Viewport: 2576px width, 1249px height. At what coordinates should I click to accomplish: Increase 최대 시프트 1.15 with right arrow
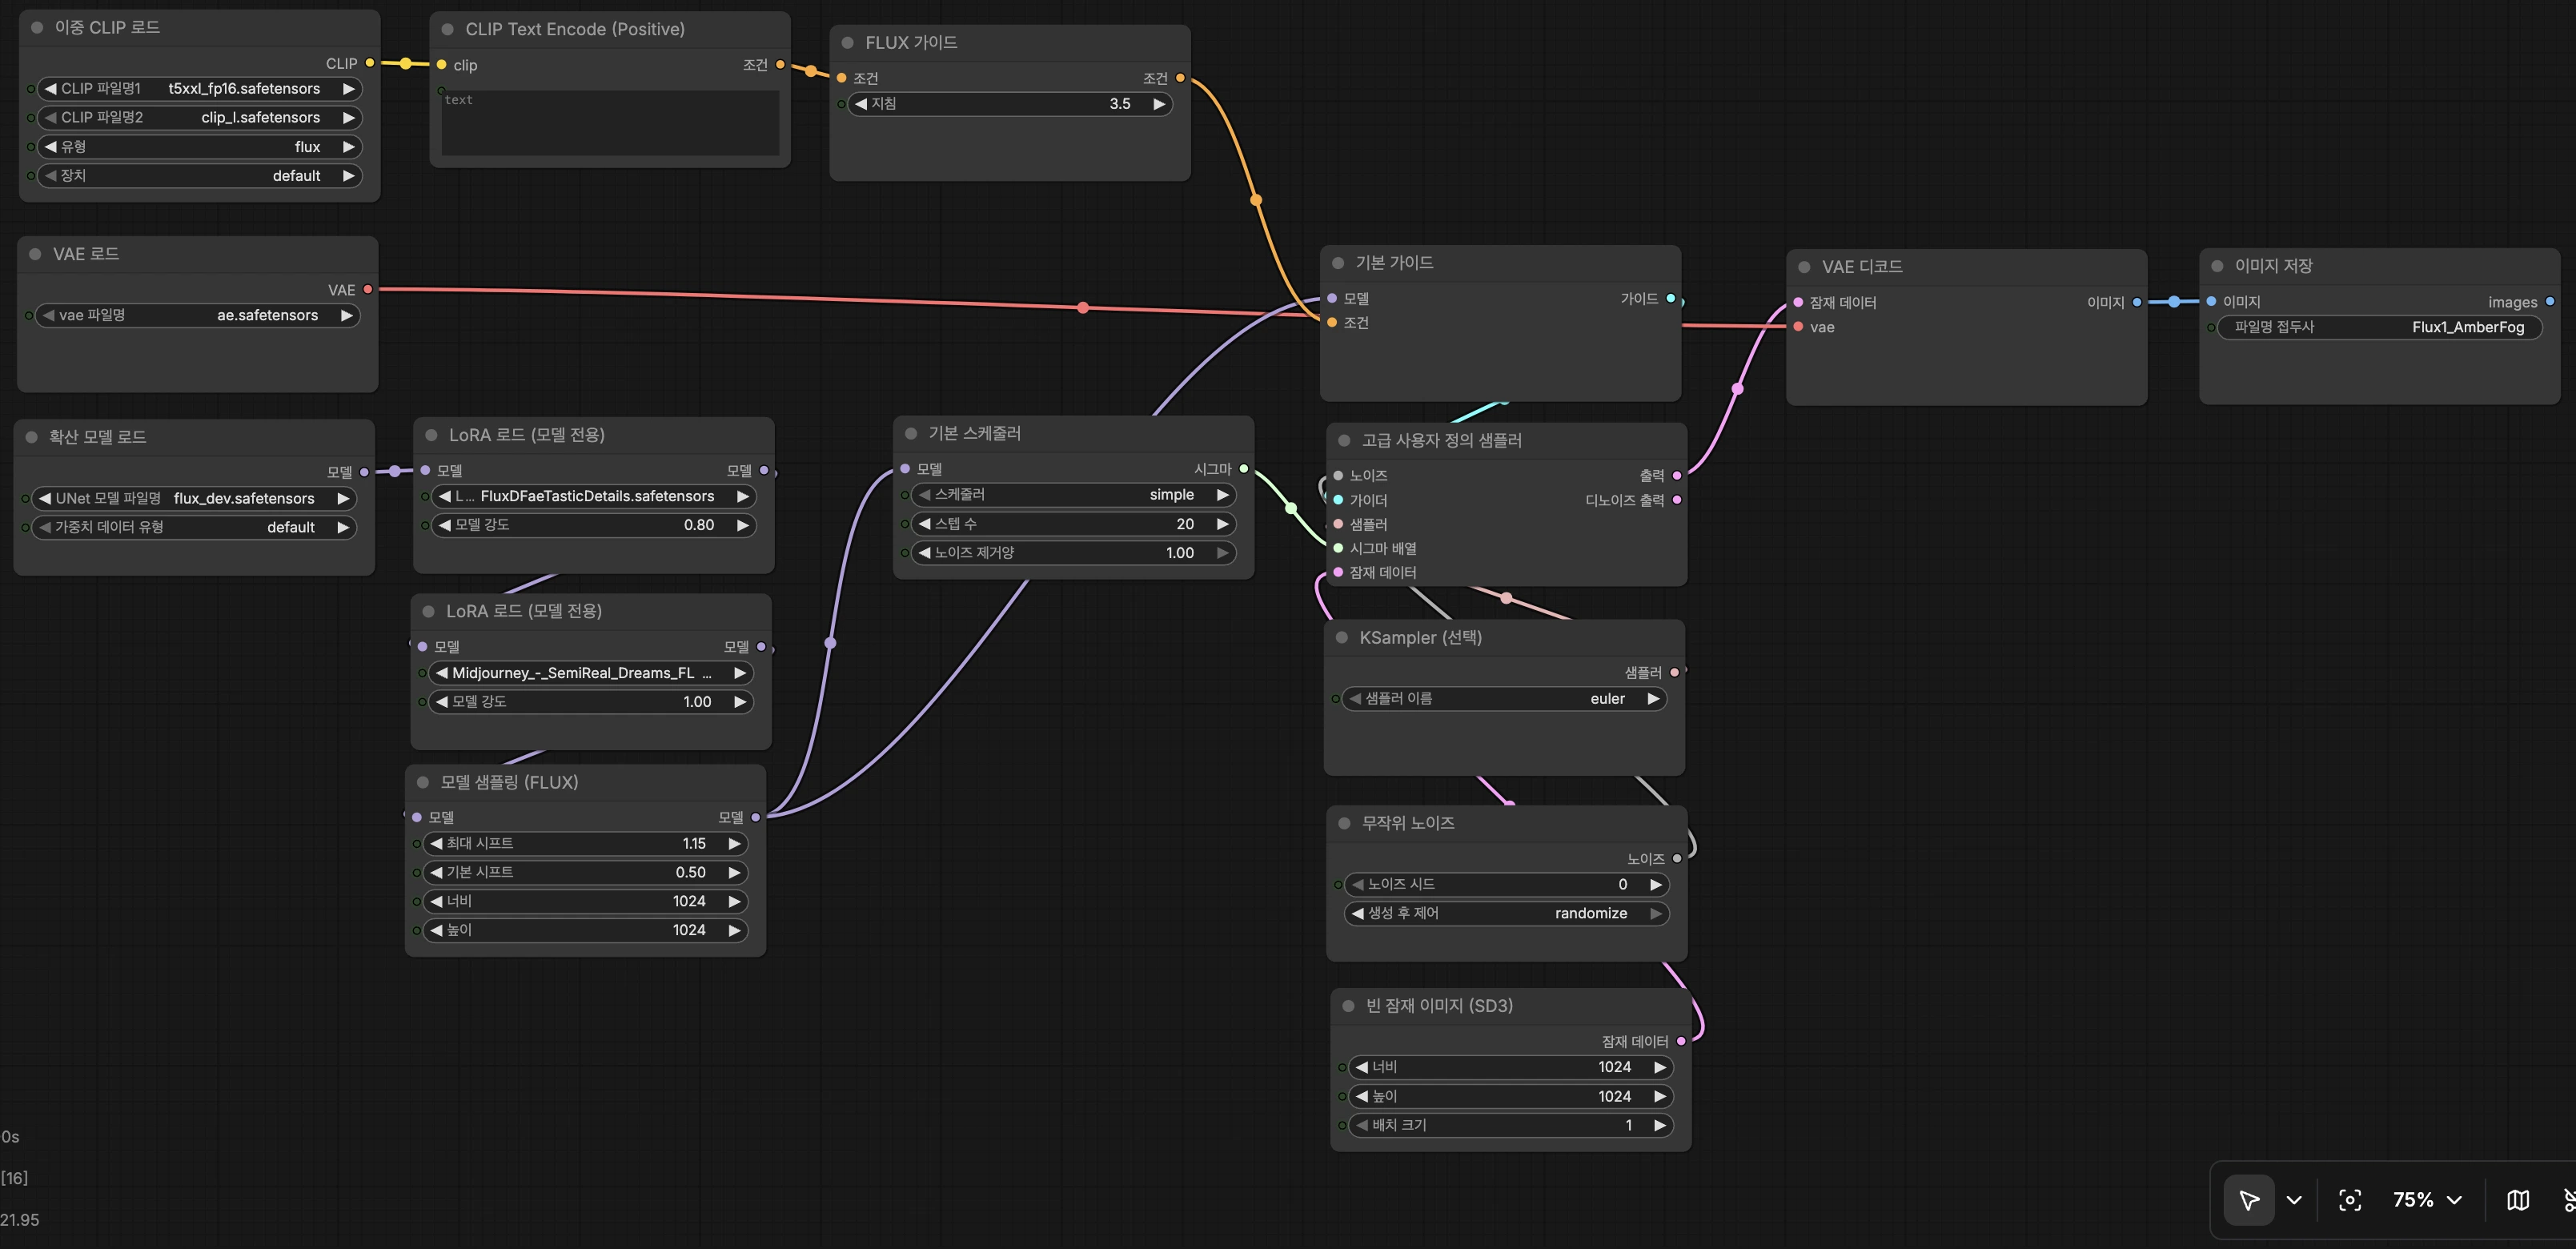pos(734,844)
